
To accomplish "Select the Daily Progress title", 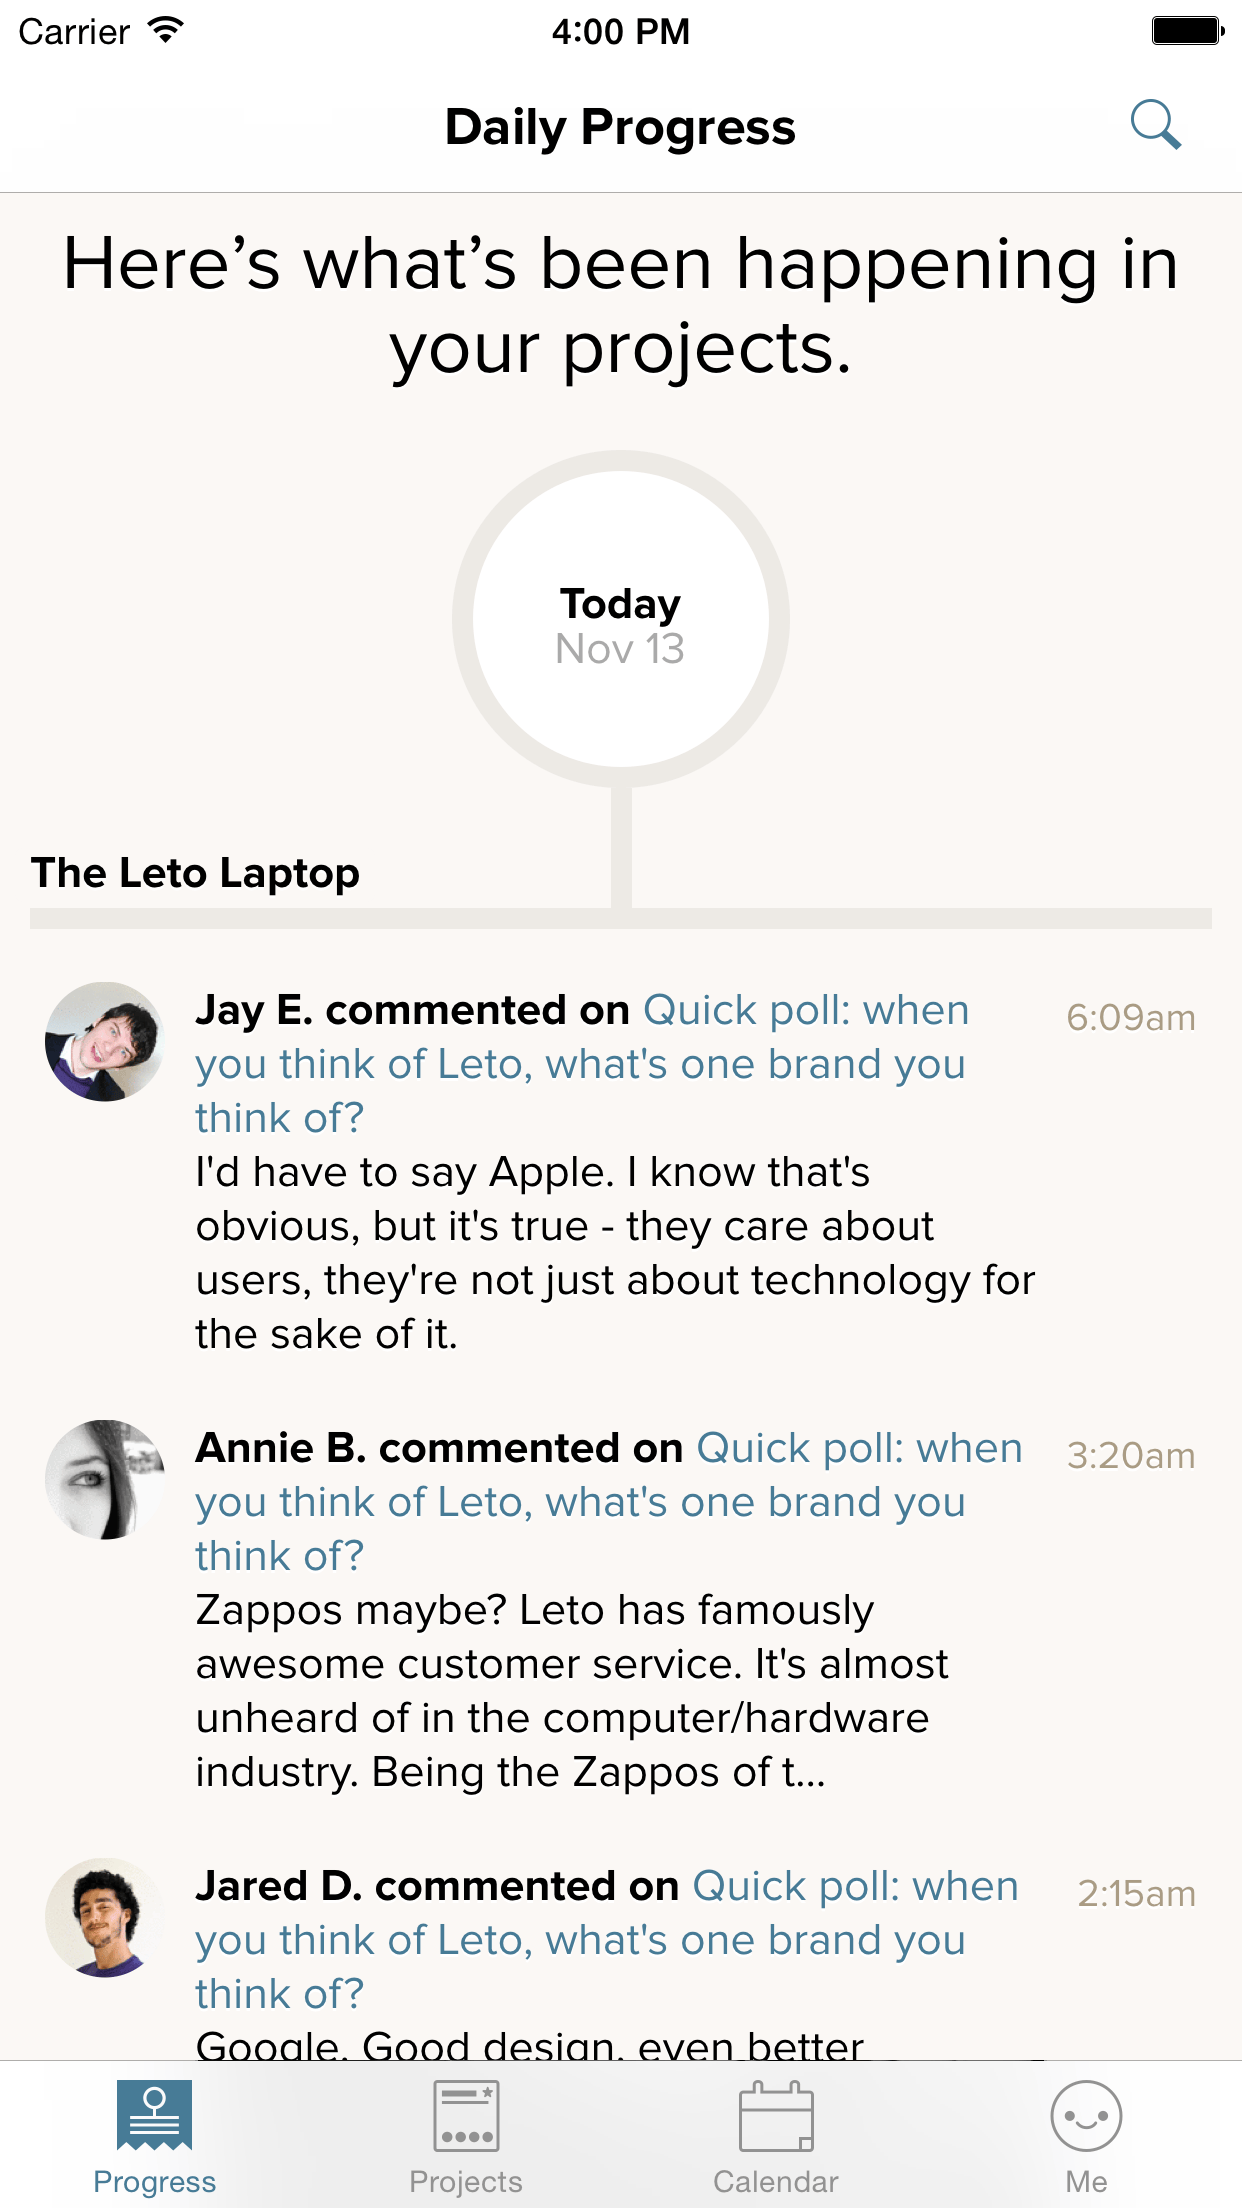I will coord(620,126).
